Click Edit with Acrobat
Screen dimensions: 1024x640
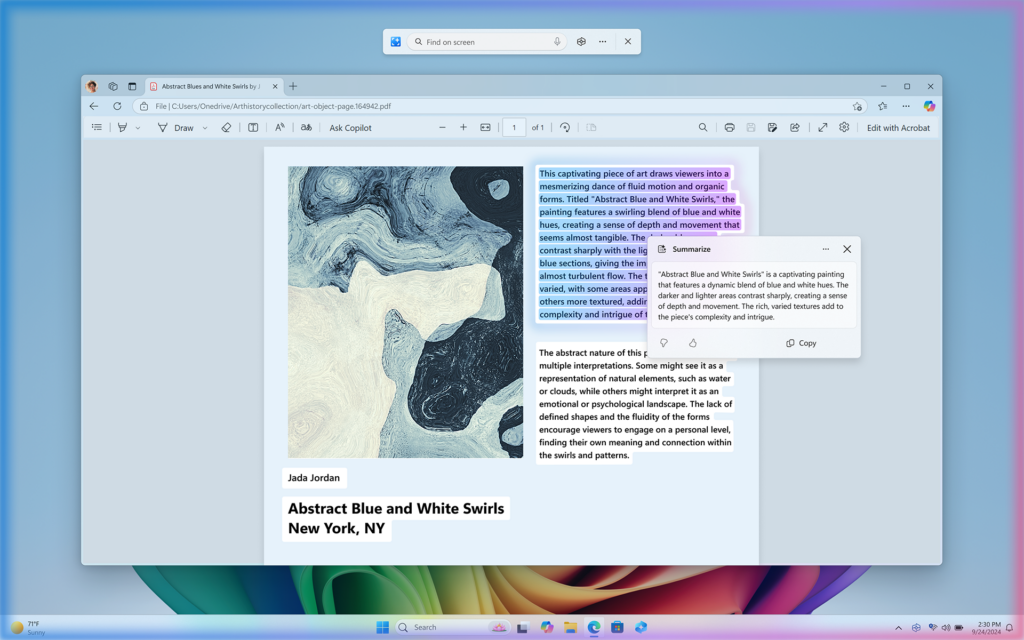[897, 127]
